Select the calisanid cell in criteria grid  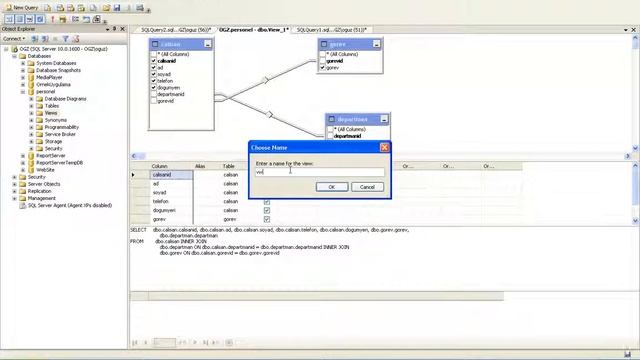(x=171, y=175)
